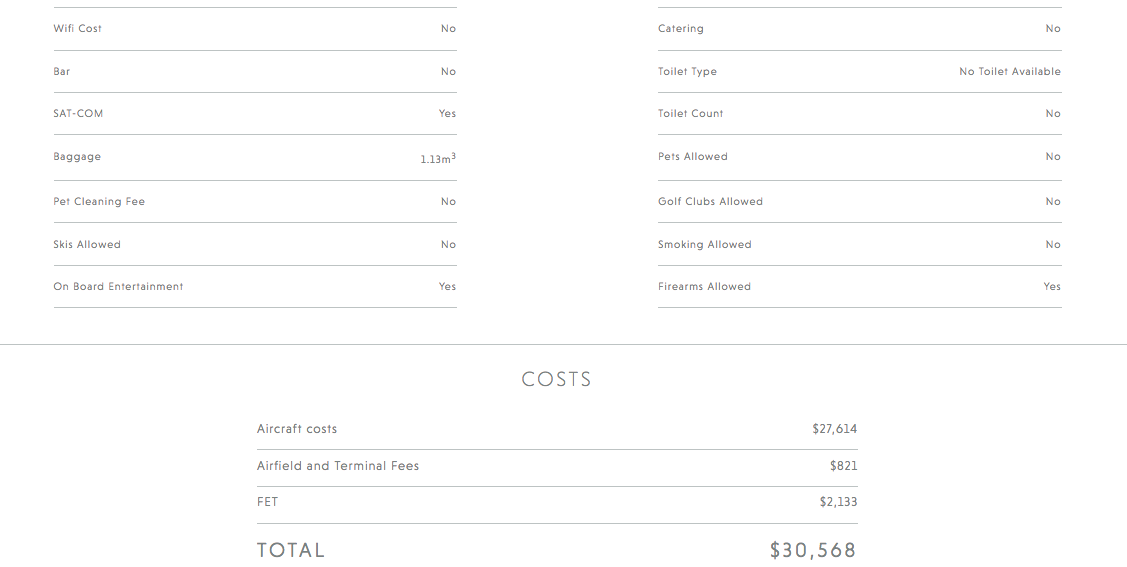This screenshot has height=567, width=1127.
Task: Select the On Board Entertainment label
Action: point(118,287)
